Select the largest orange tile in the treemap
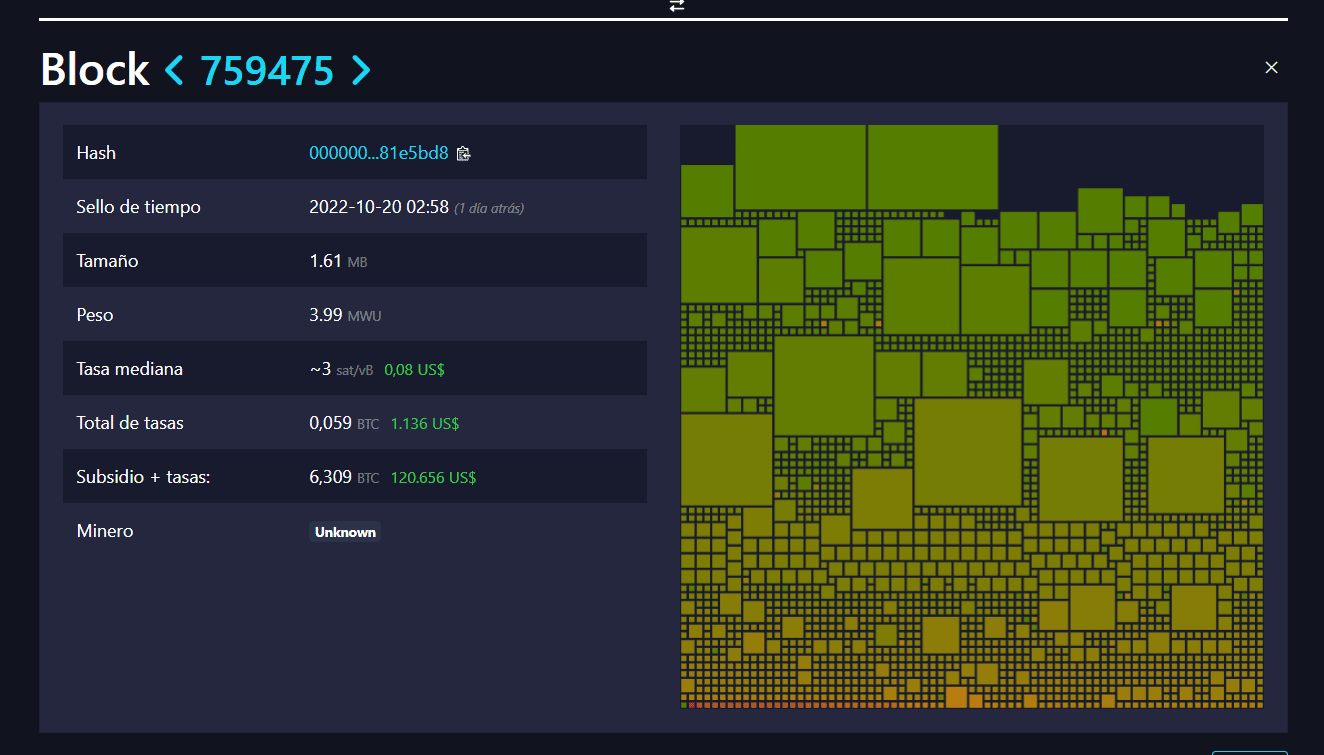This screenshot has width=1324, height=755. click(x=956, y=697)
